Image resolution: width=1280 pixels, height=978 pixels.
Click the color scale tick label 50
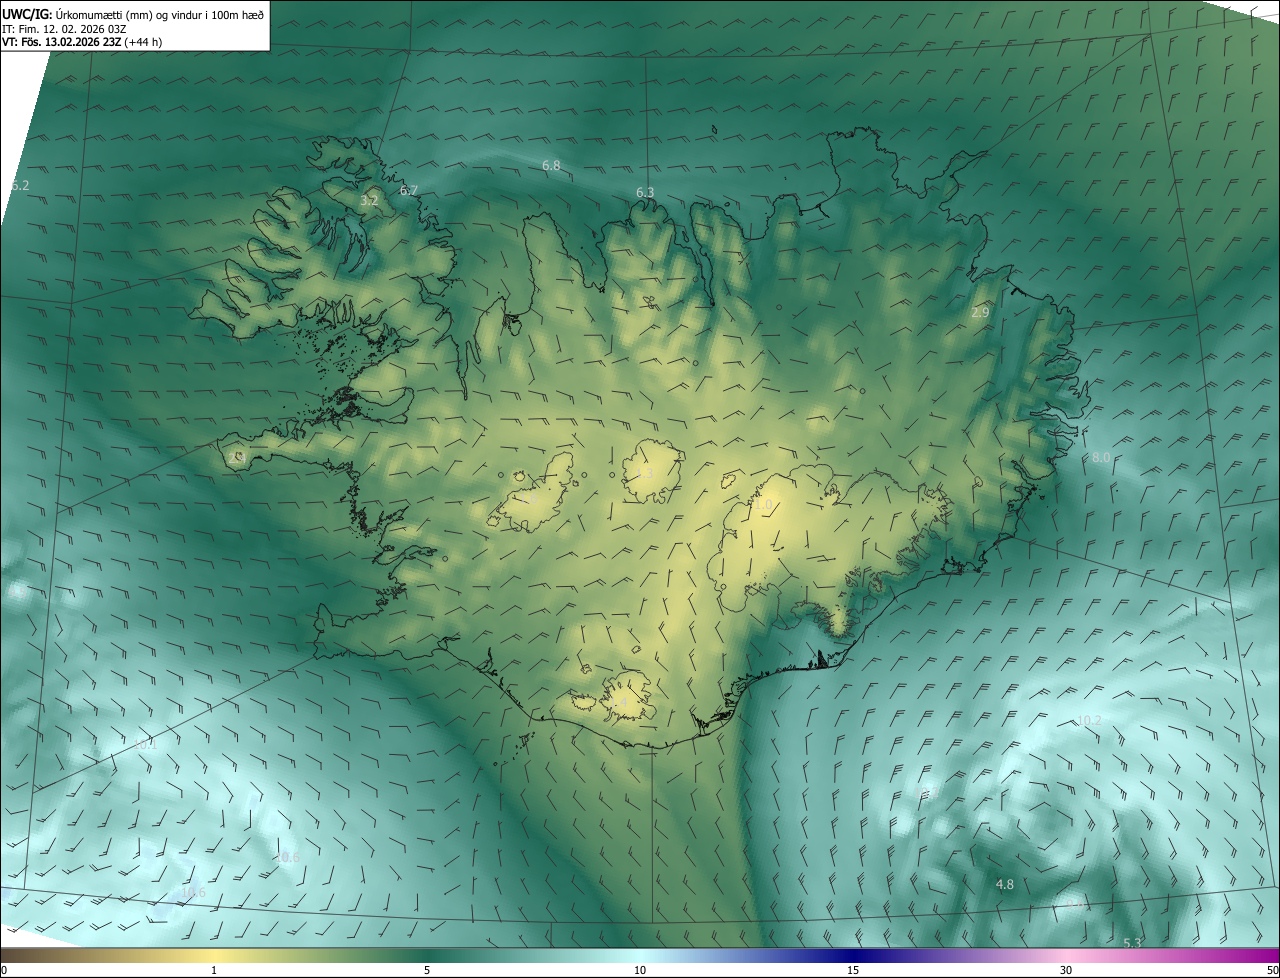pos(1272,970)
